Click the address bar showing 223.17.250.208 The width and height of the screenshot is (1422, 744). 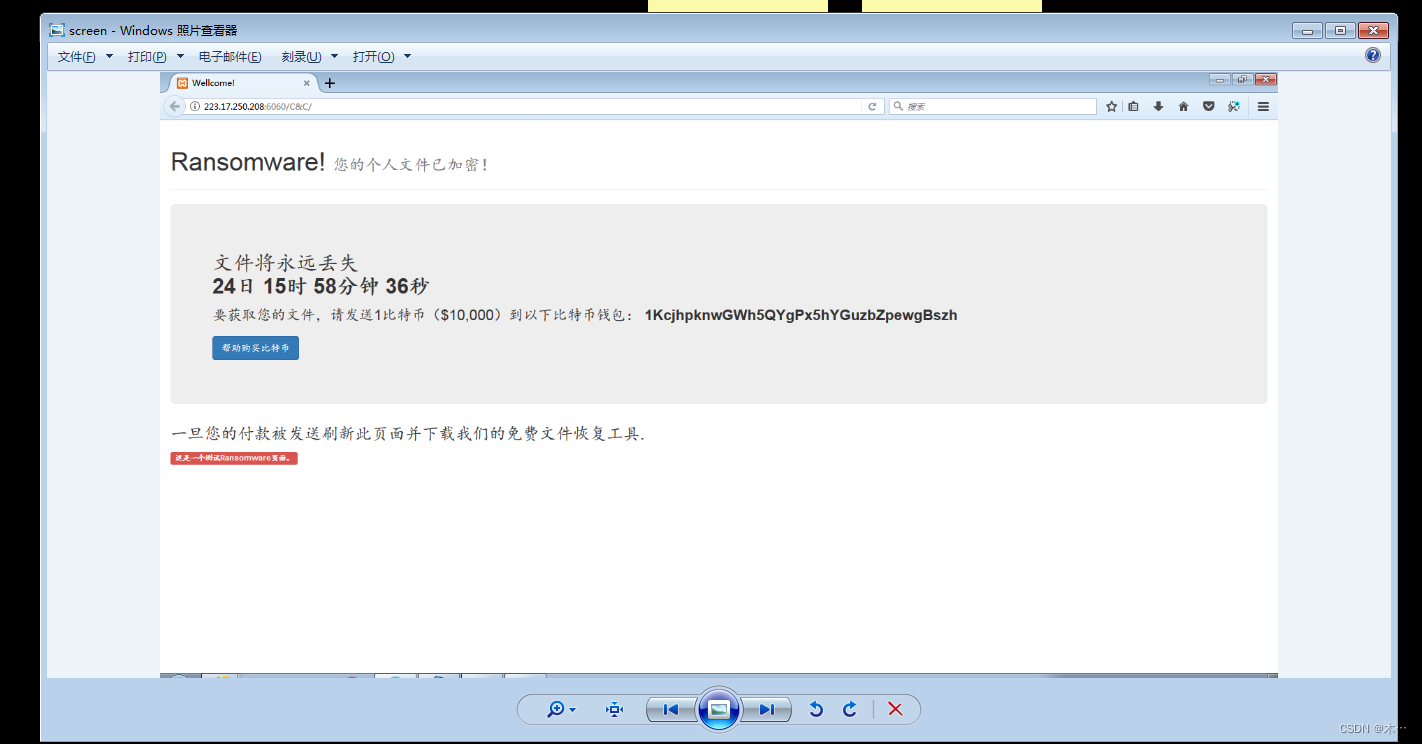click(x=535, y=106)
